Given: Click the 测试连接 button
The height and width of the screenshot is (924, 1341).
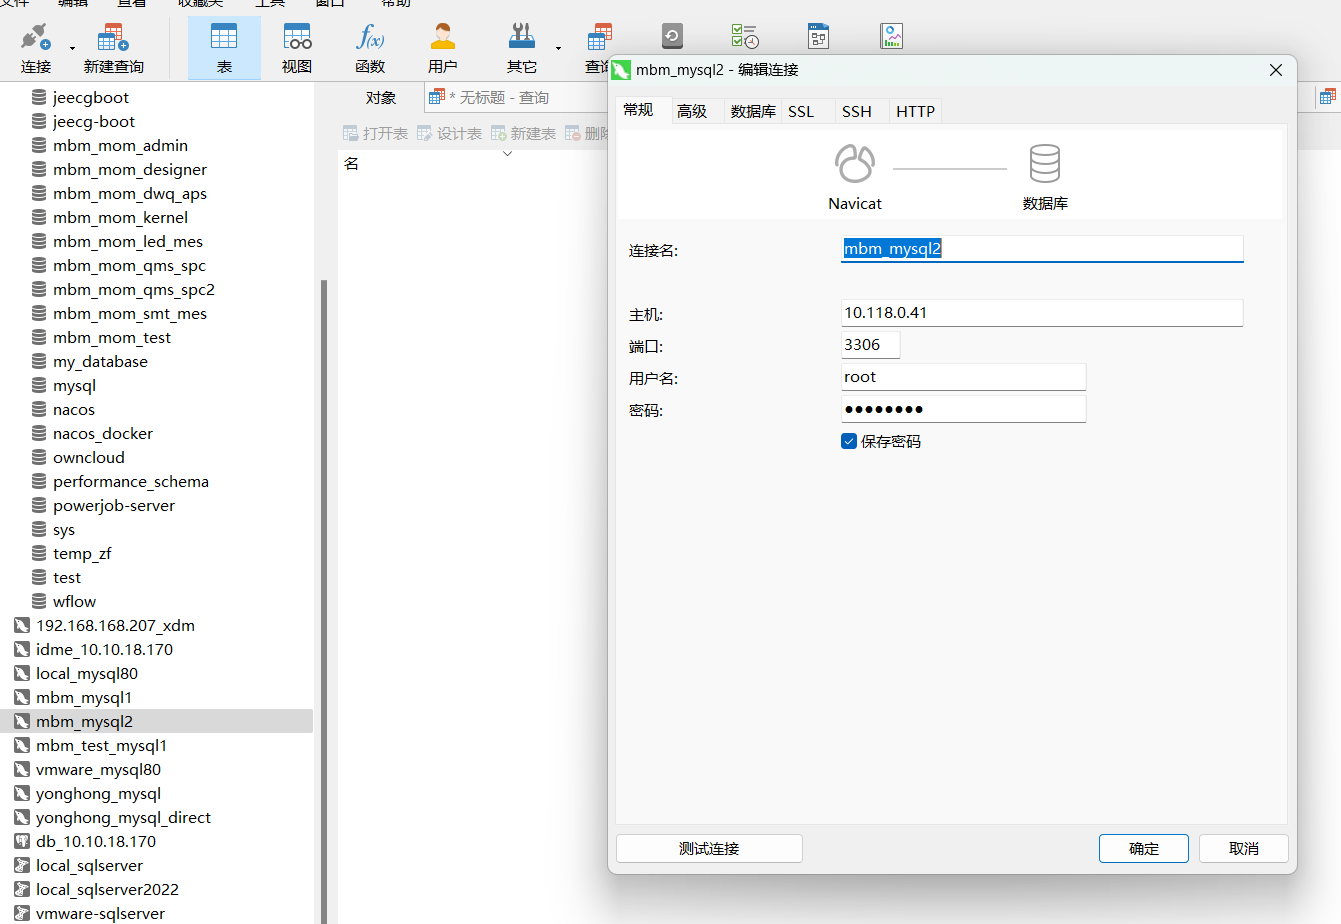Looking at the screenshot, I should tap(709, 848).
